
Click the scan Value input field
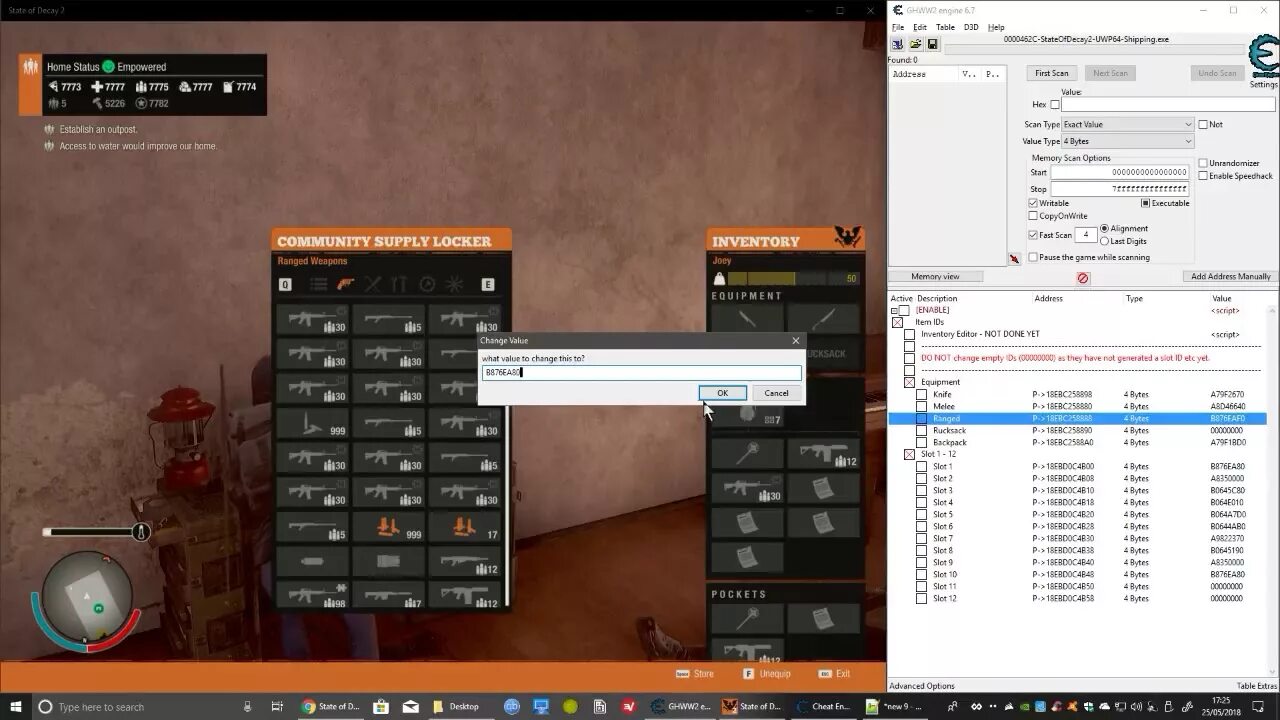coord(1168,104)
